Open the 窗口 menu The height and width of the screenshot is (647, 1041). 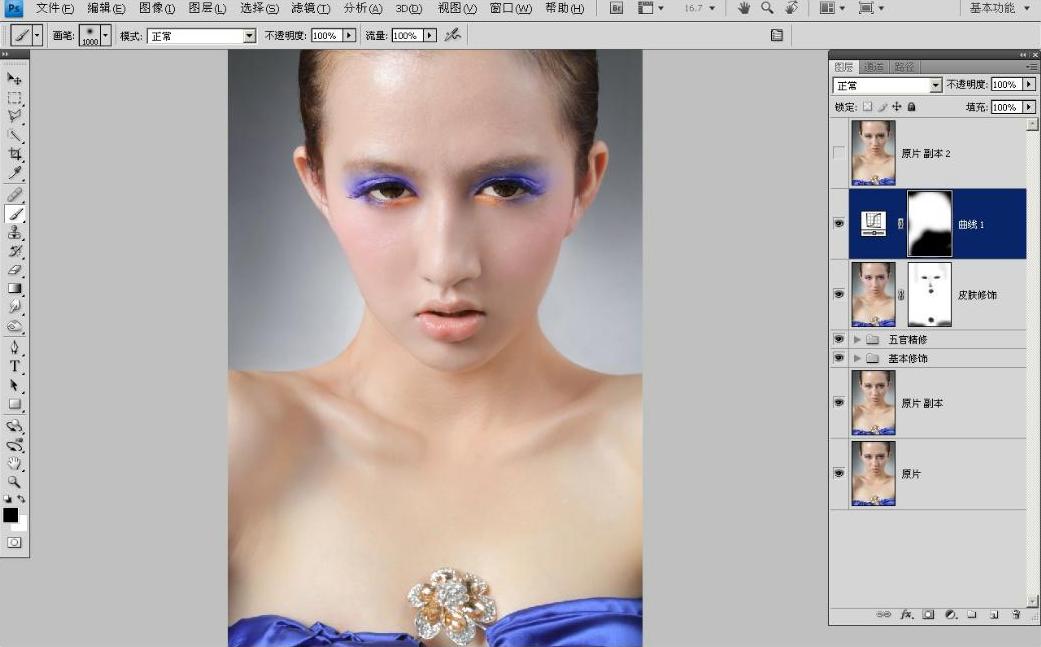tap(510, 8)
